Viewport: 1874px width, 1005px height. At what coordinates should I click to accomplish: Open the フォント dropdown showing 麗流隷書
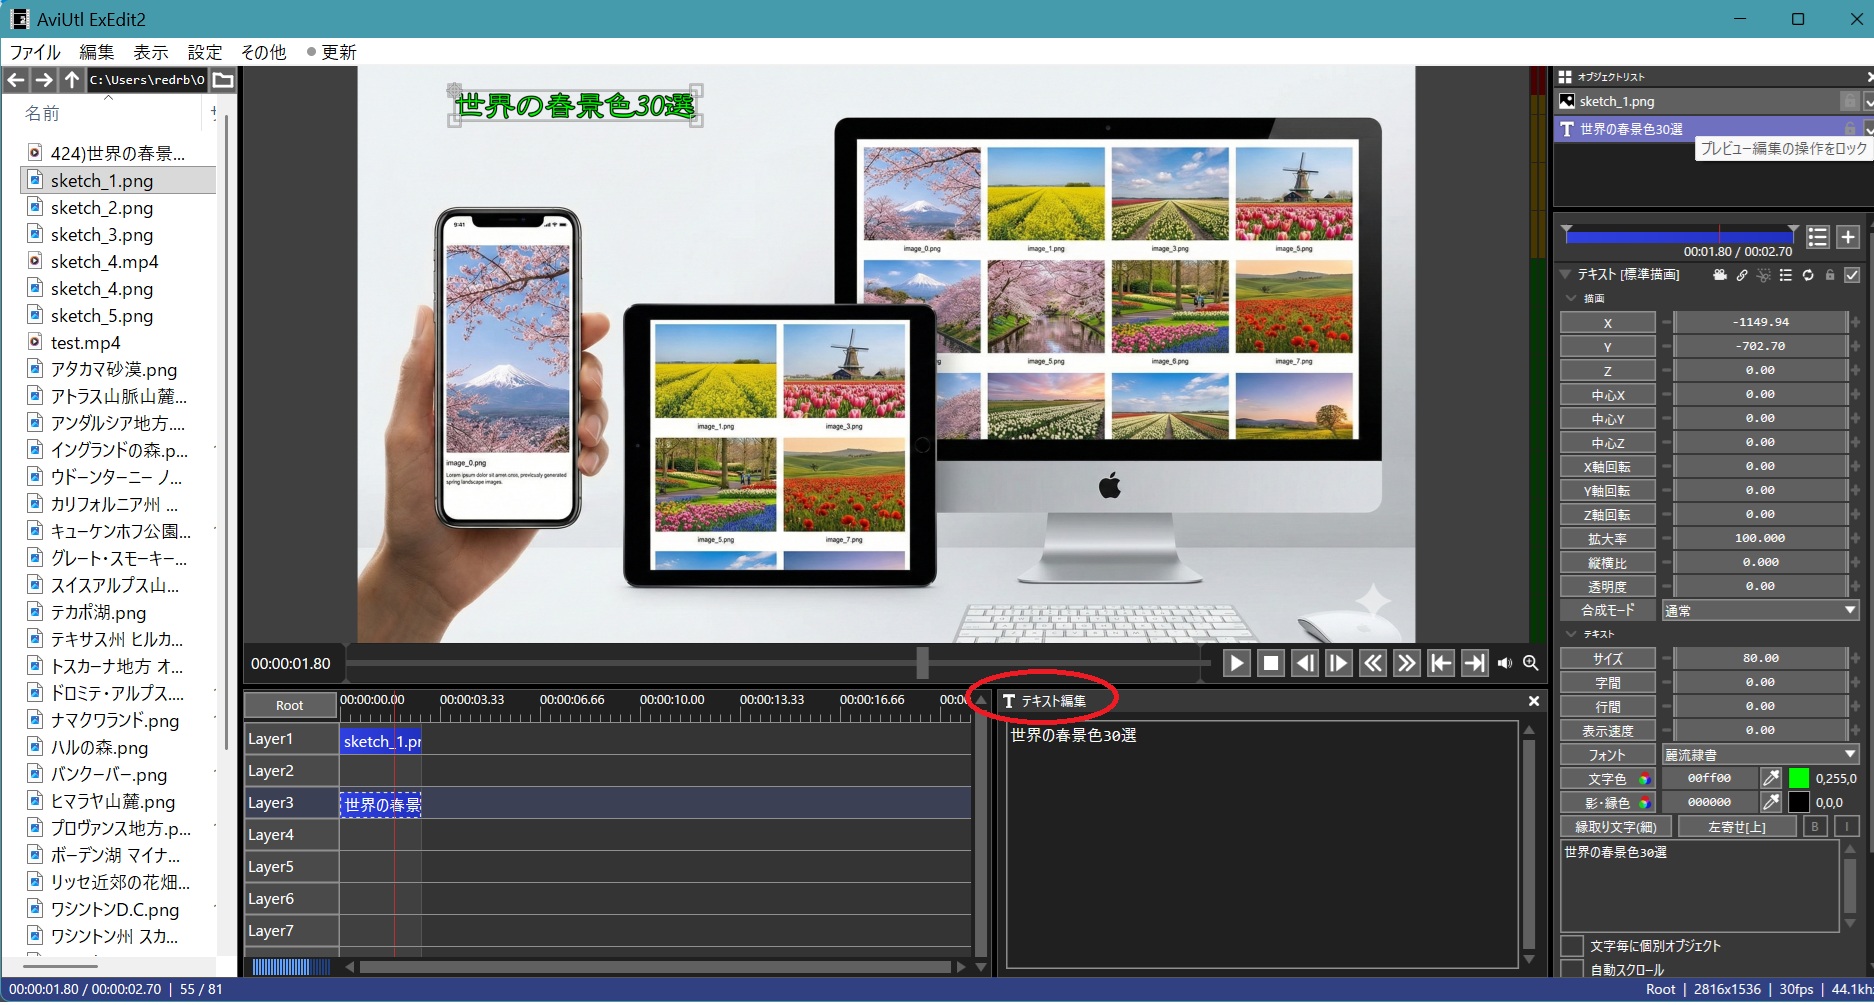tap(1759, 755)
